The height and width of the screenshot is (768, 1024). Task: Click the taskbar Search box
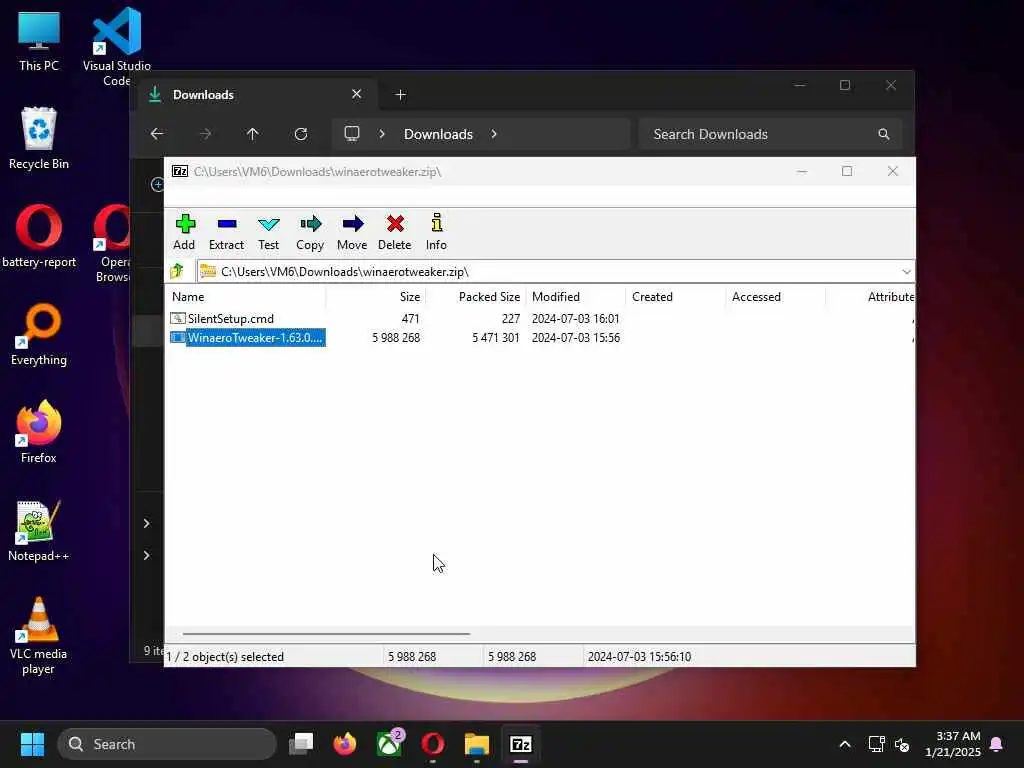point(167,744)
